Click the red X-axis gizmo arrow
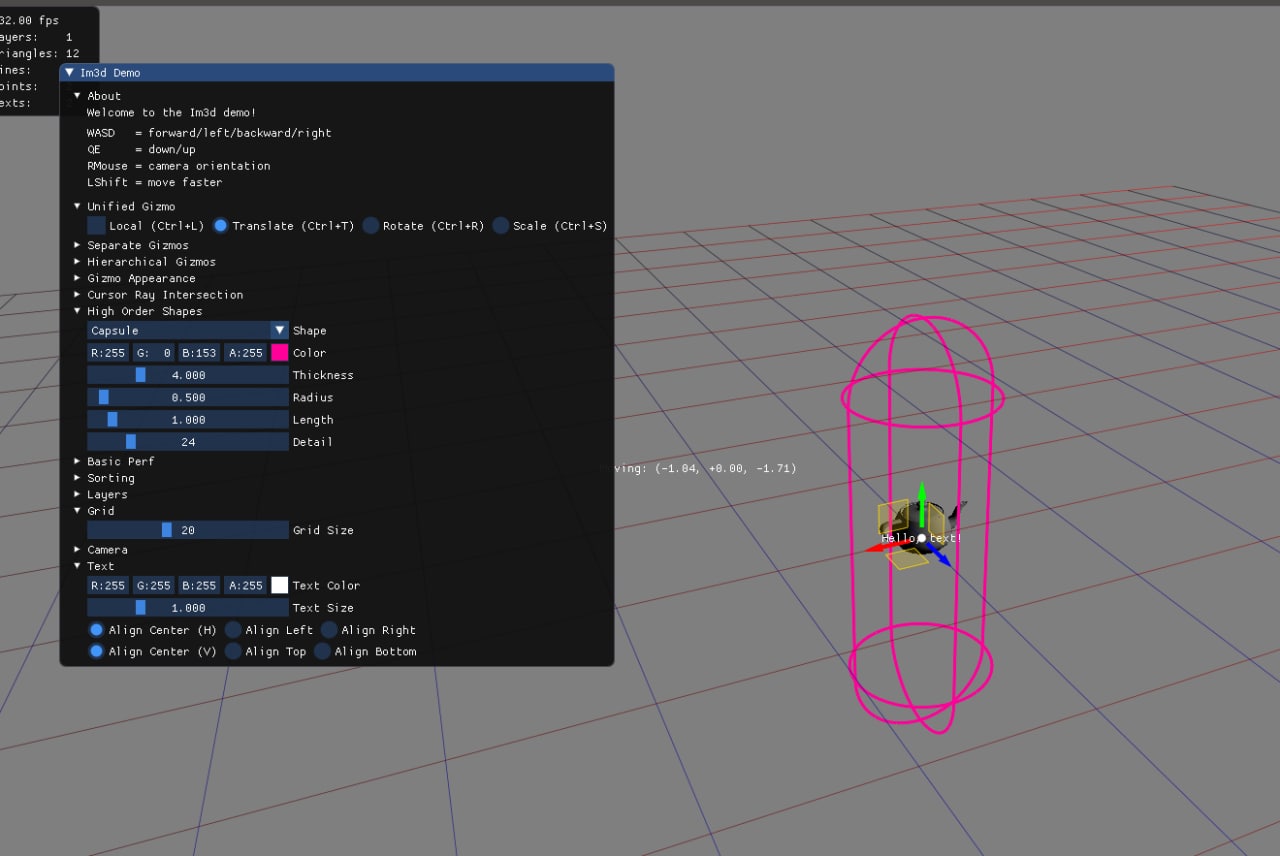 click(x=887, y=547)
